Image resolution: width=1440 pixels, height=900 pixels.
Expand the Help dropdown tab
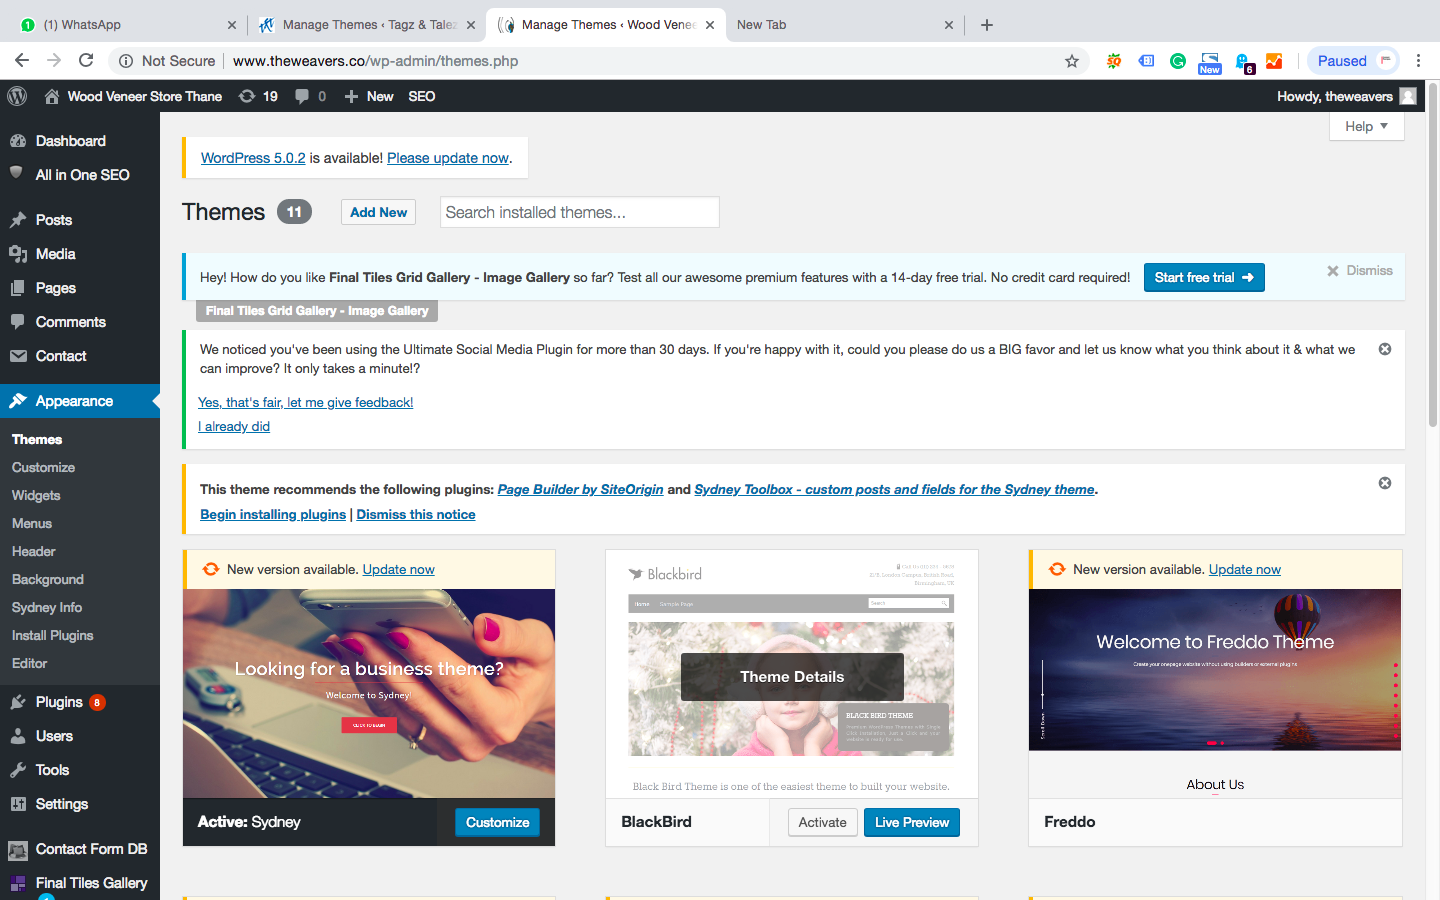point(1367,126)
